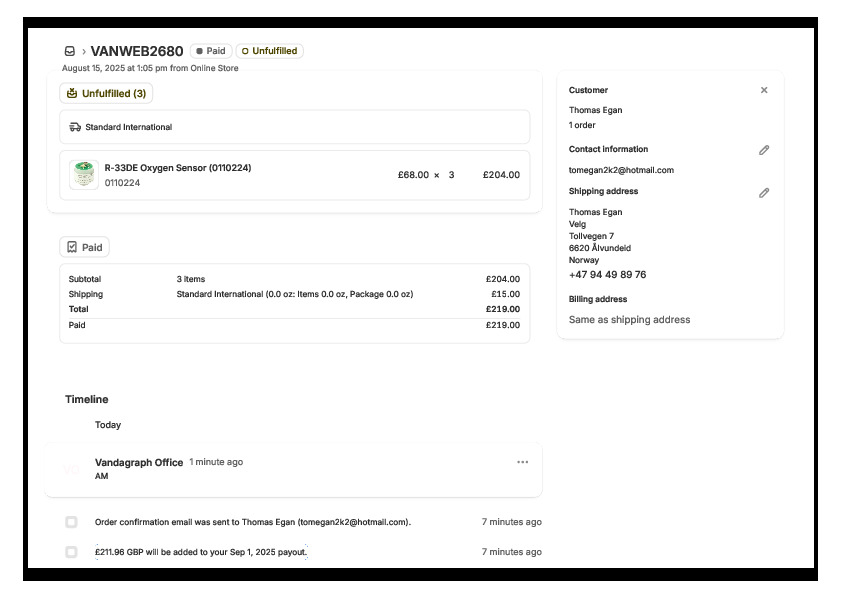Click the Unfulfilled box icon in fulfillment card
The image size is (842, 595).
71,93
